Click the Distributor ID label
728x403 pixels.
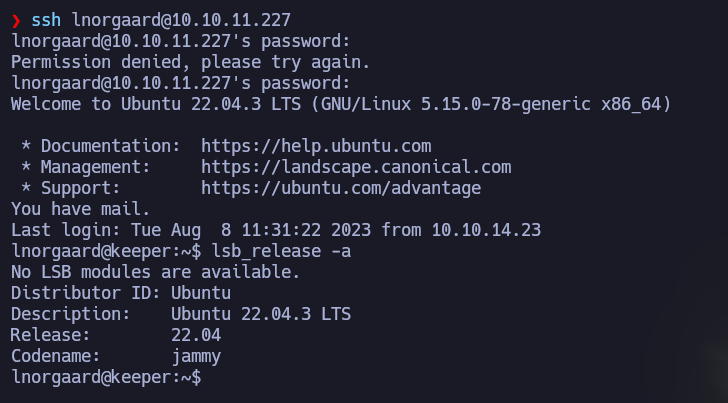[86, 293]
